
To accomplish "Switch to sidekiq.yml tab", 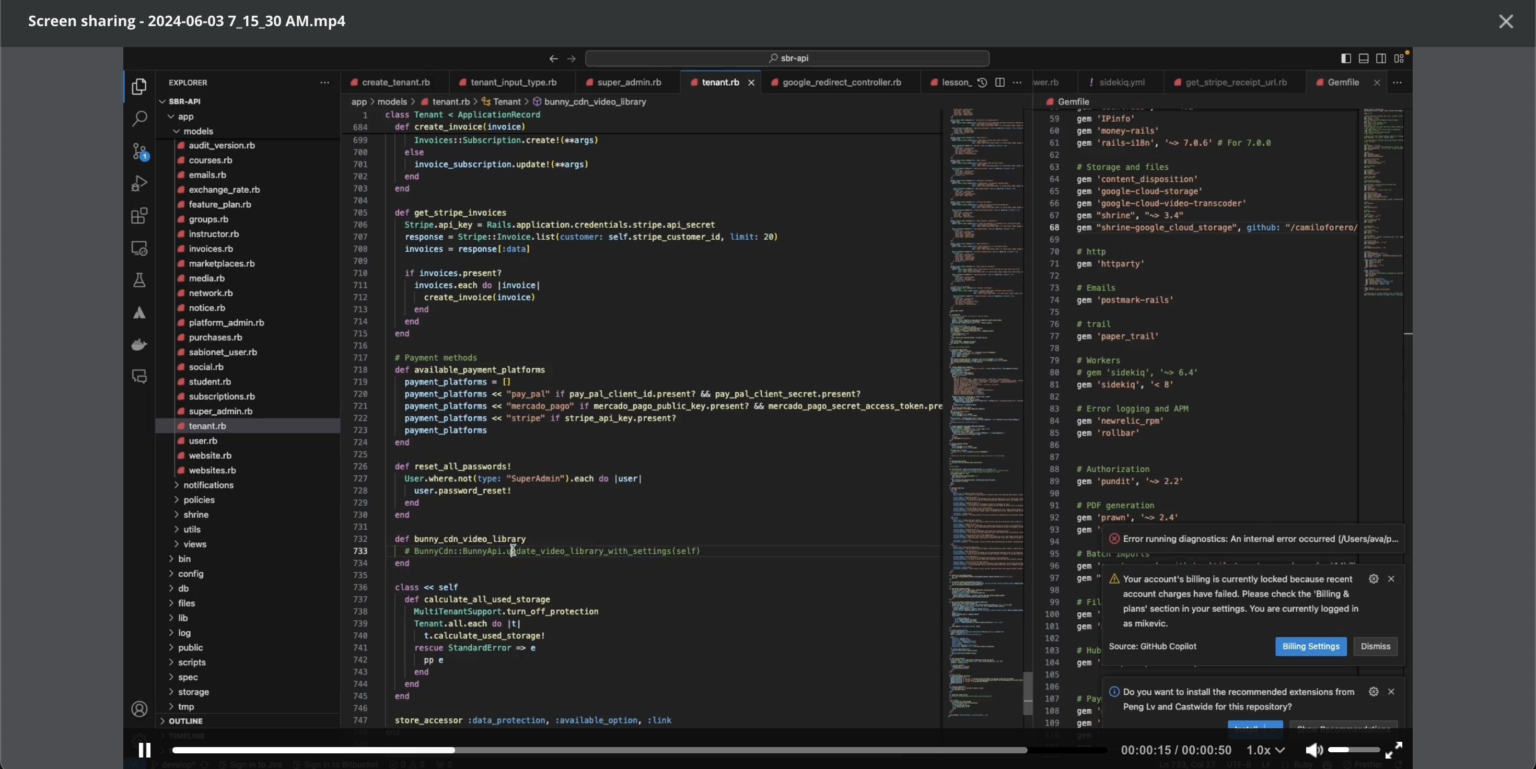I will point(1121,82).
